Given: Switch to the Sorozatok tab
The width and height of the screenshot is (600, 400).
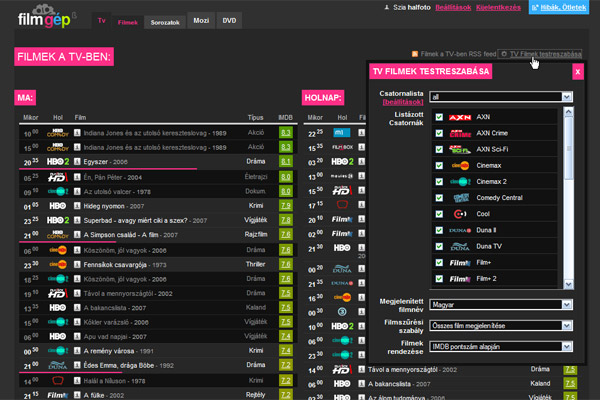Looking at the screenshot, I should [x=166, y=21].
